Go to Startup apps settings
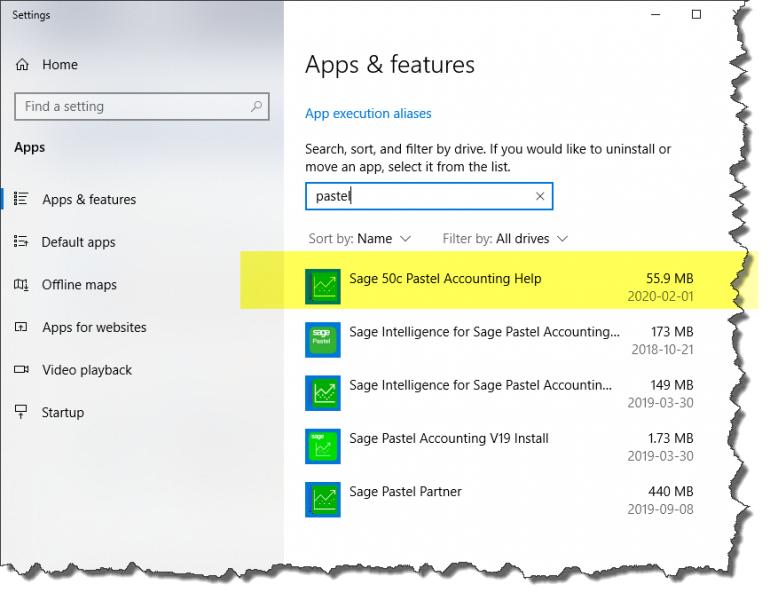Screen dimensions: 770x600 pyautogui.click(x=63, y=412)
